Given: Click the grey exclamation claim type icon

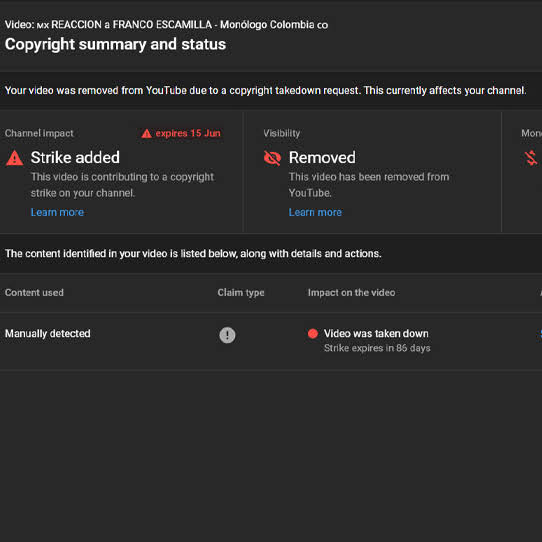Looking at the screenshot, I should 227,335.
